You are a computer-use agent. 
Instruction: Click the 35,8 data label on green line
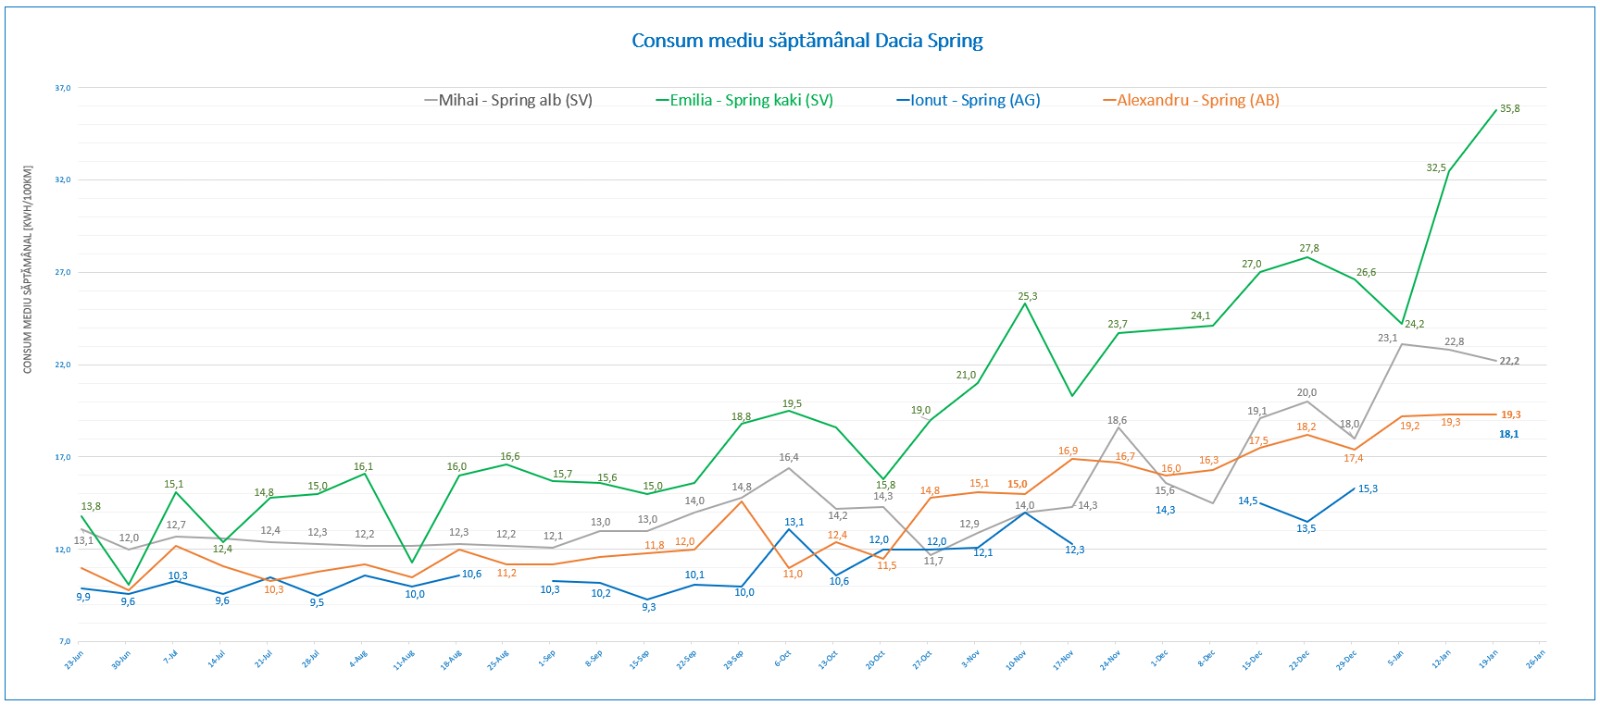(1509, 109)
